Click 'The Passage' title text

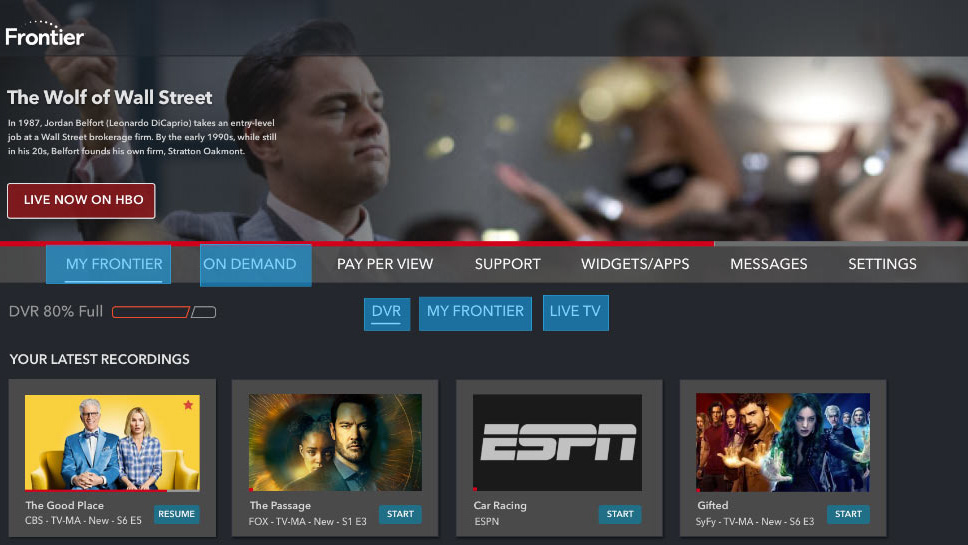[280, 505]
